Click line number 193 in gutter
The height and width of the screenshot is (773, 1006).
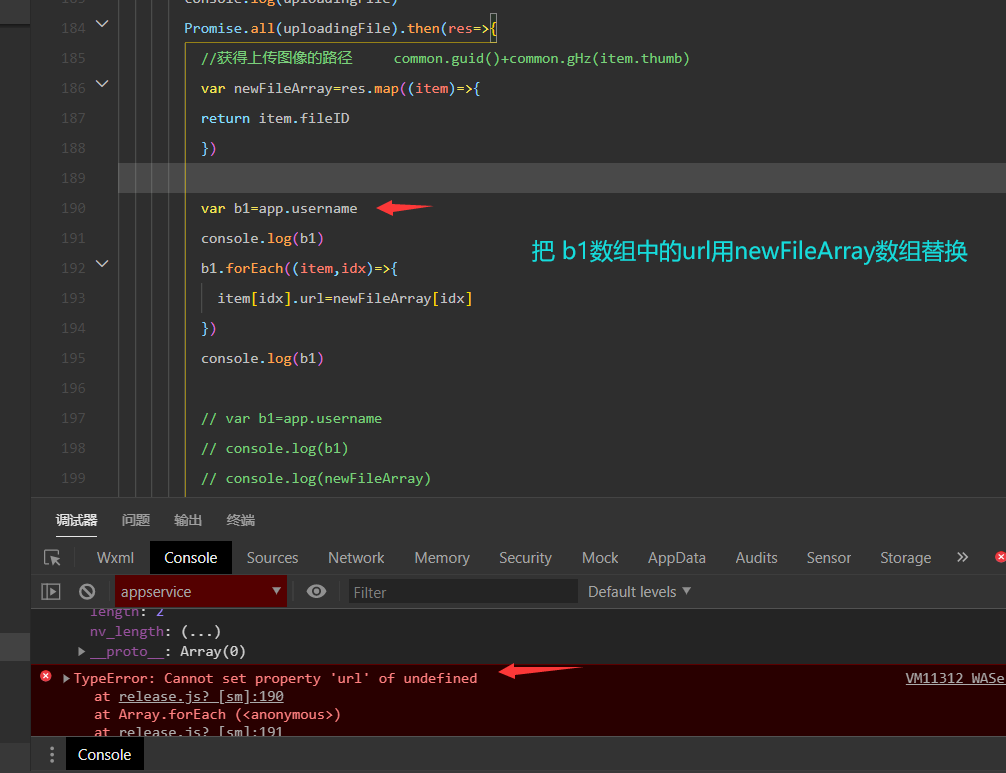(x=73, y=298)
